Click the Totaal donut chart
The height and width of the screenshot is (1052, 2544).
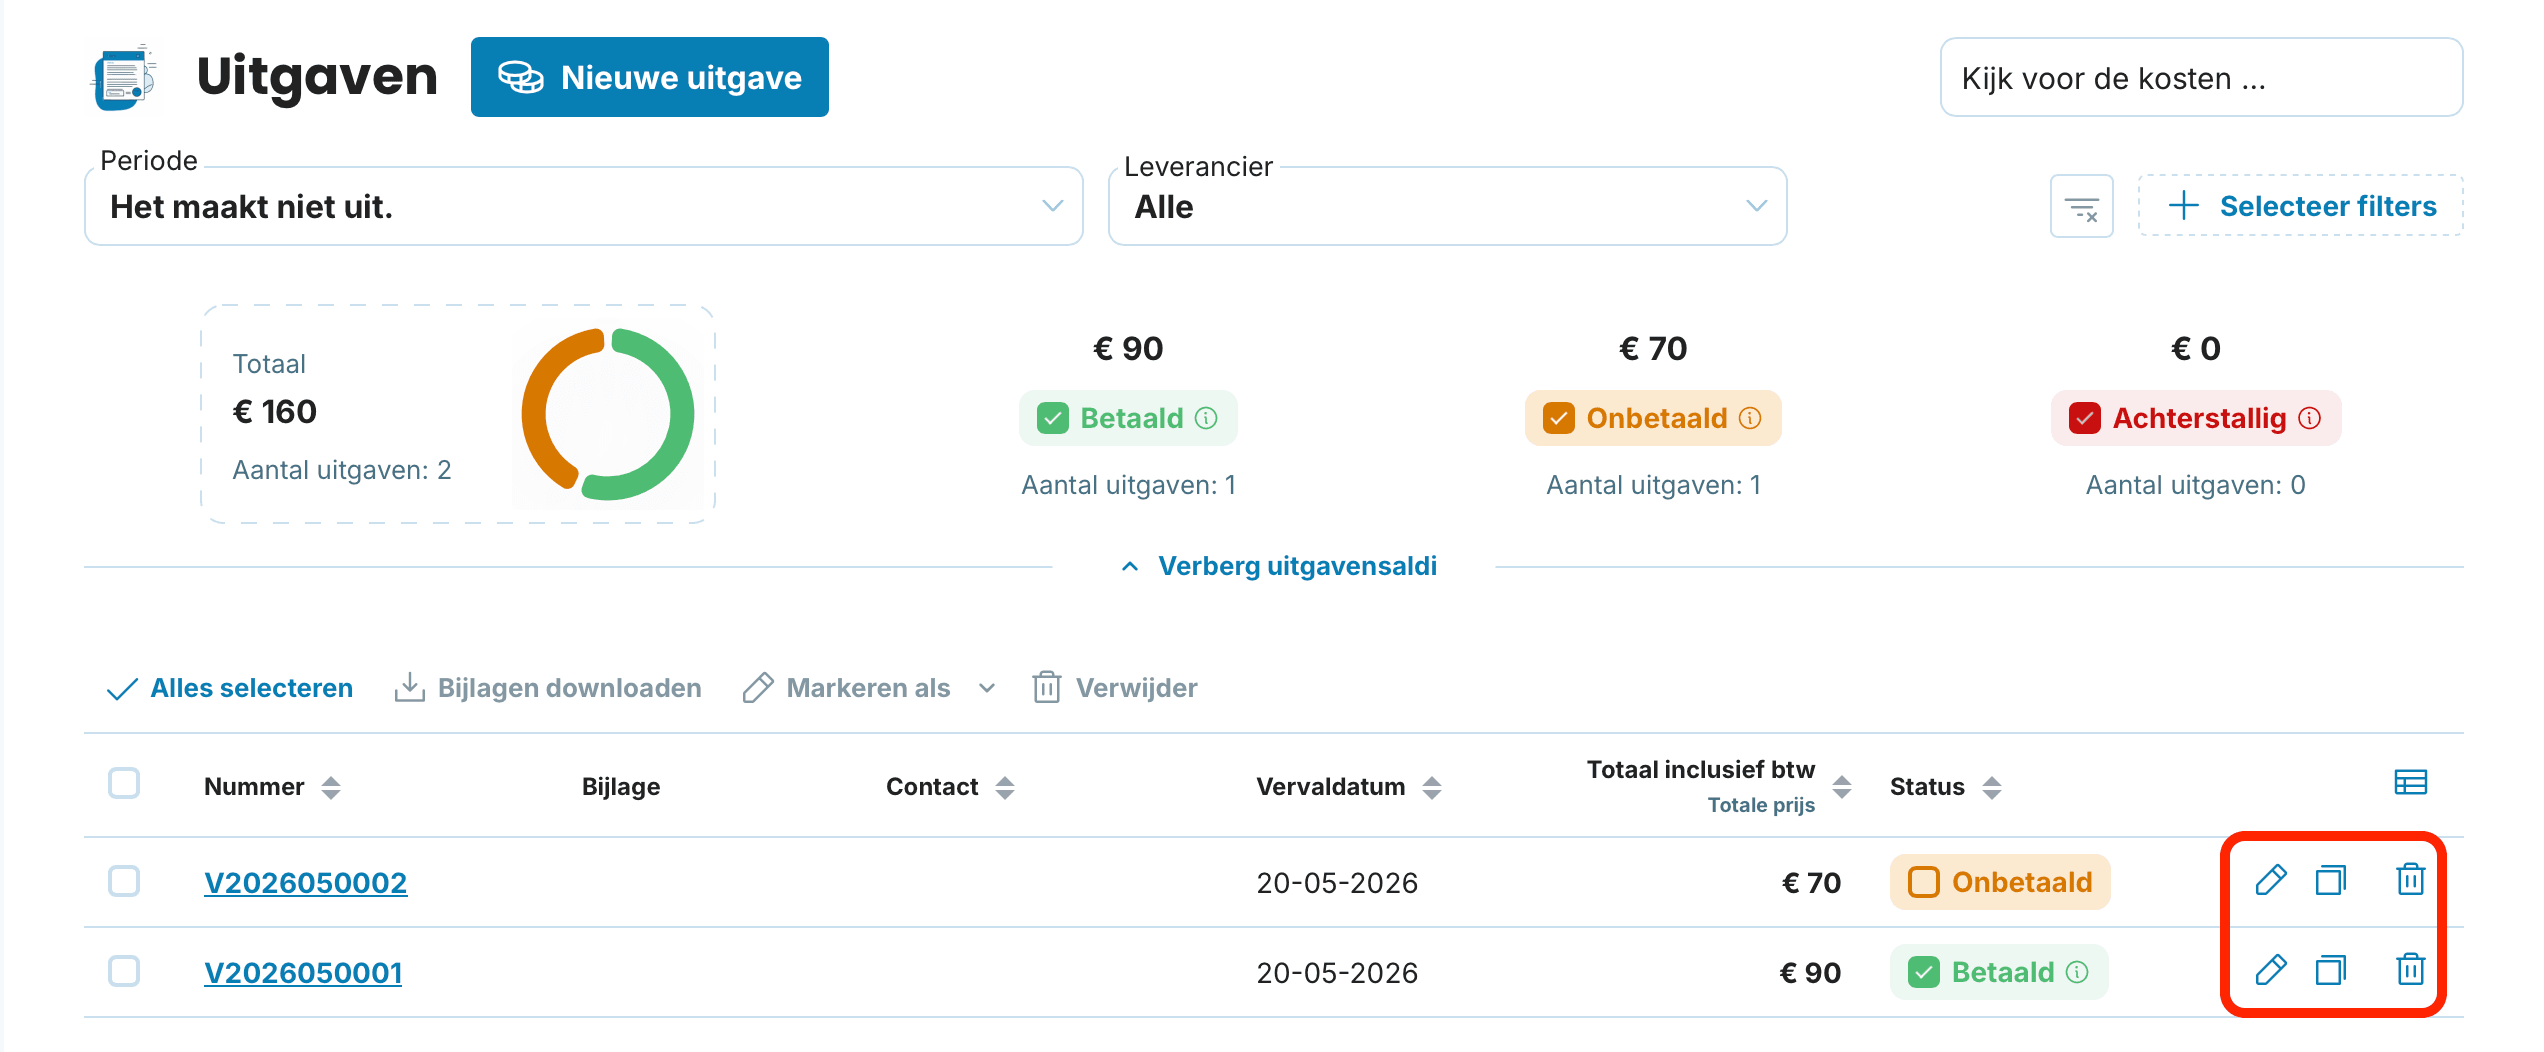(608, 414)
